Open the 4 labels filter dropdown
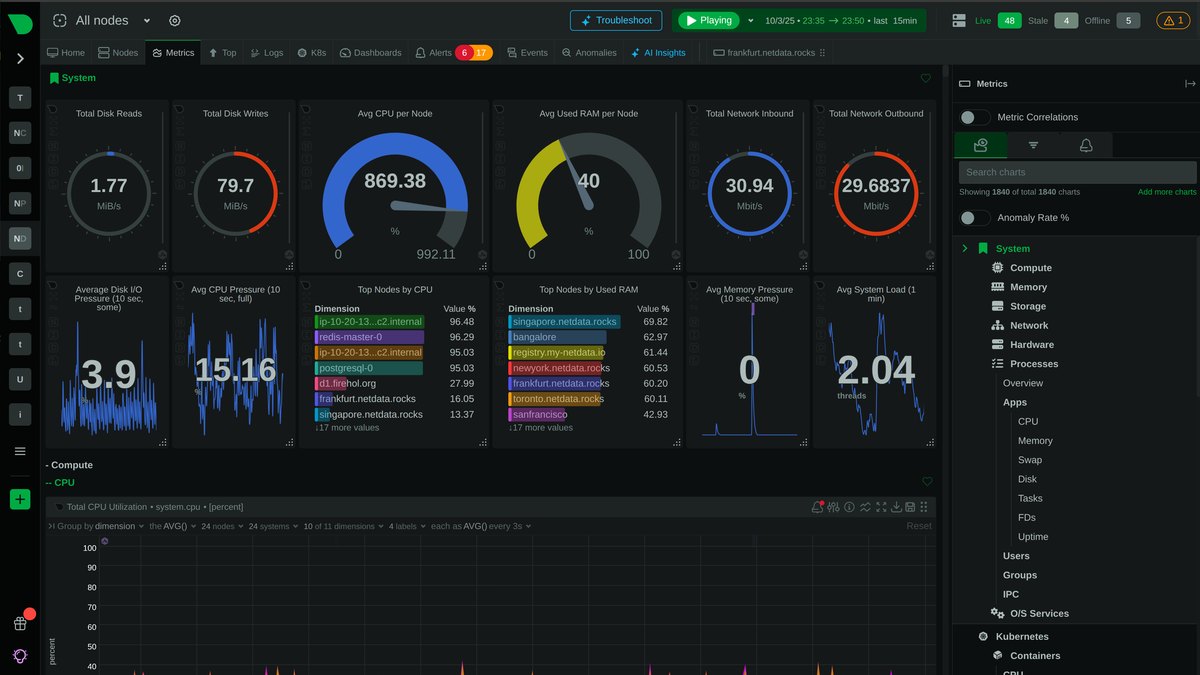 click(x=409, y=526)
